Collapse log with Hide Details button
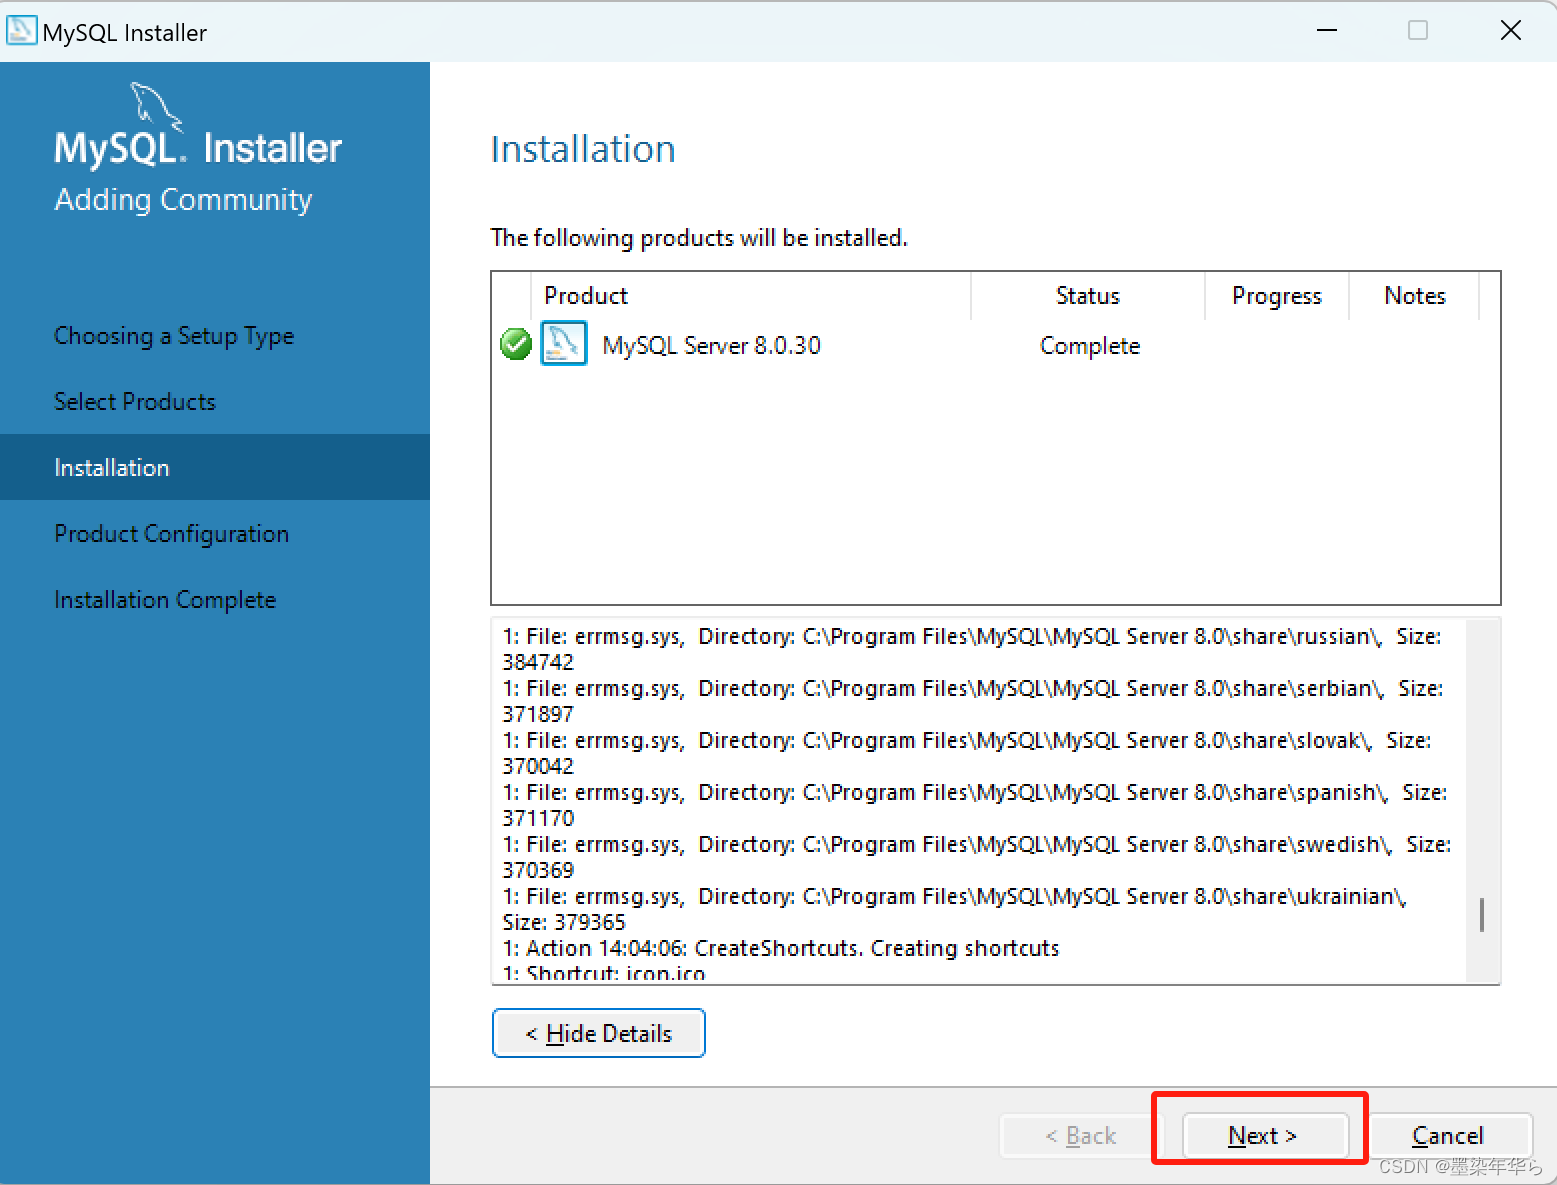1557x1185 pixels. 599,1033
